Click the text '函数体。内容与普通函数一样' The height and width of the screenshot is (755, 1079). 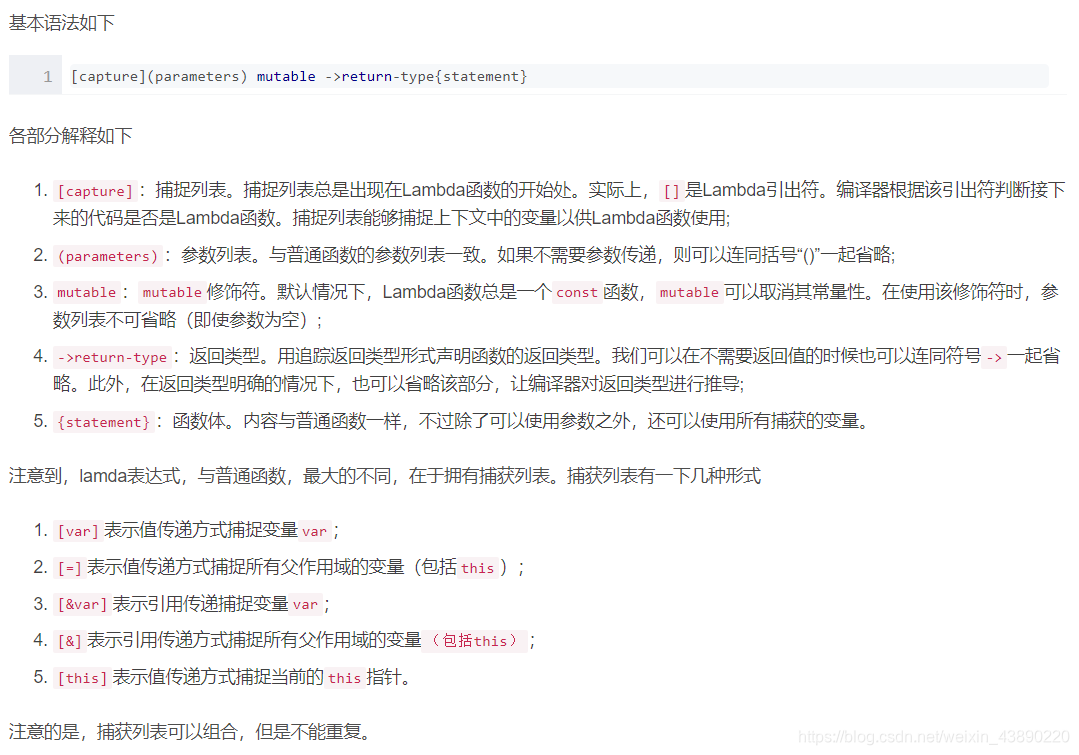(287, 421)
